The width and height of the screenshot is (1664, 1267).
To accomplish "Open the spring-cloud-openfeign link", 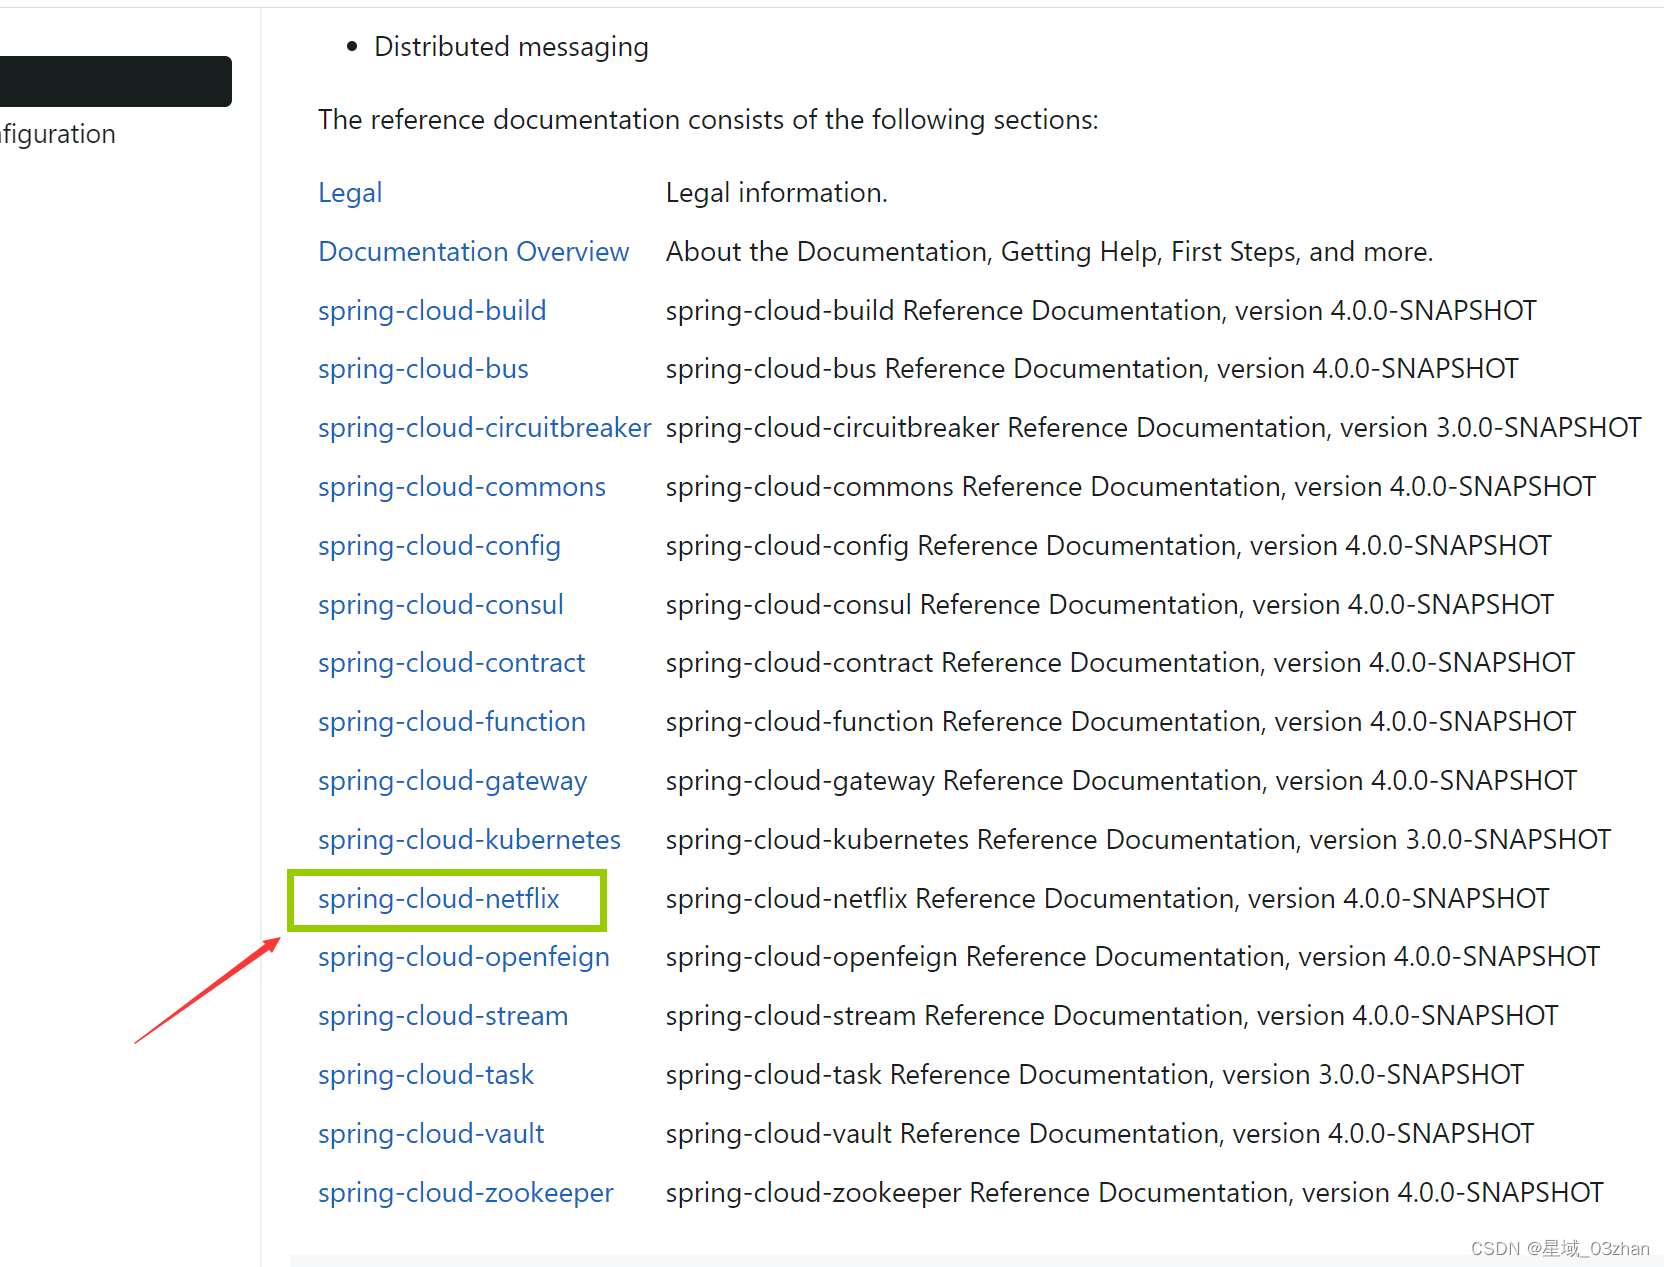I will click(x=464, y=957).
